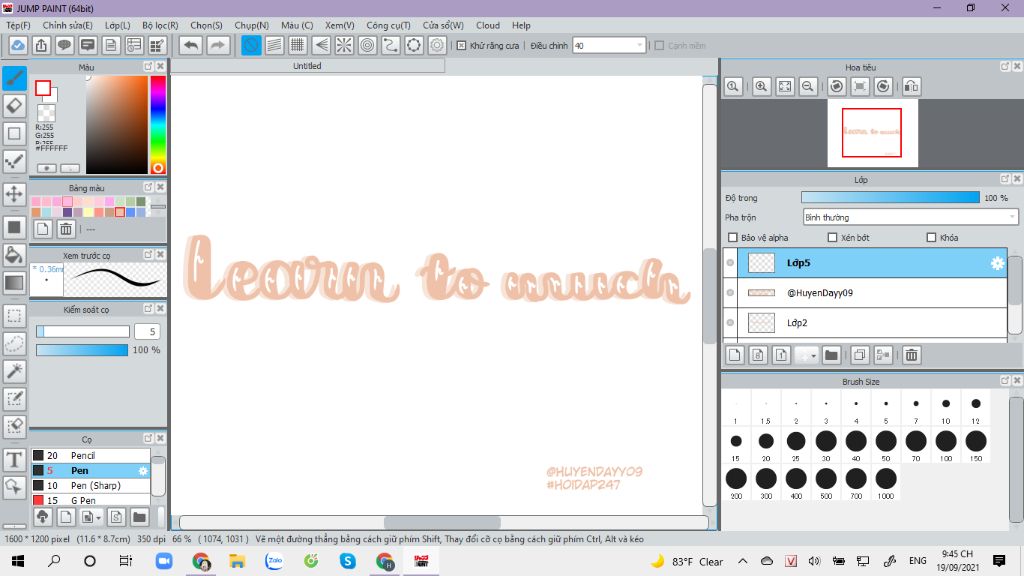Screen dimensions: 1024x576
Task: Choose brush size 50 preset
Action: [x=886, y=445]
